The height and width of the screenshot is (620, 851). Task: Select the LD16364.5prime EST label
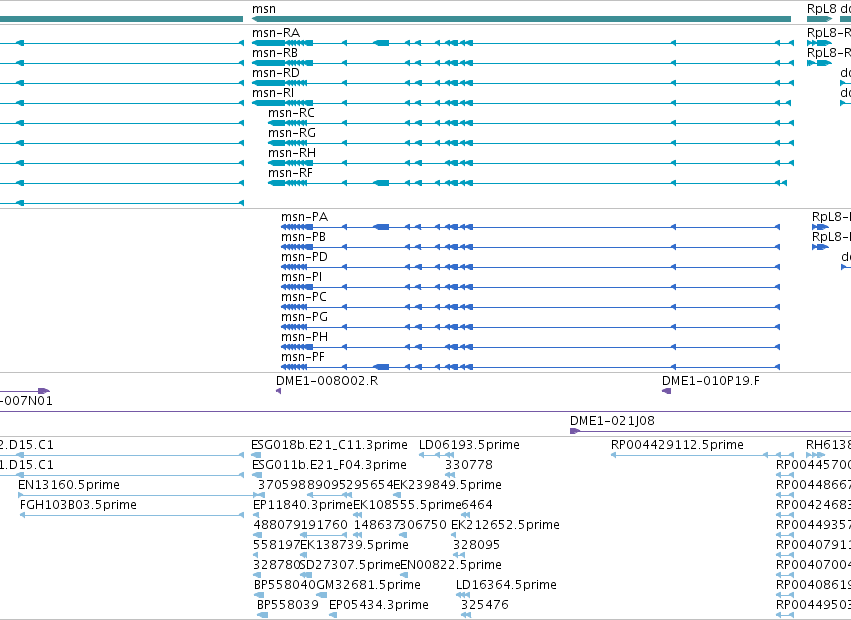[x=506, y=586]
